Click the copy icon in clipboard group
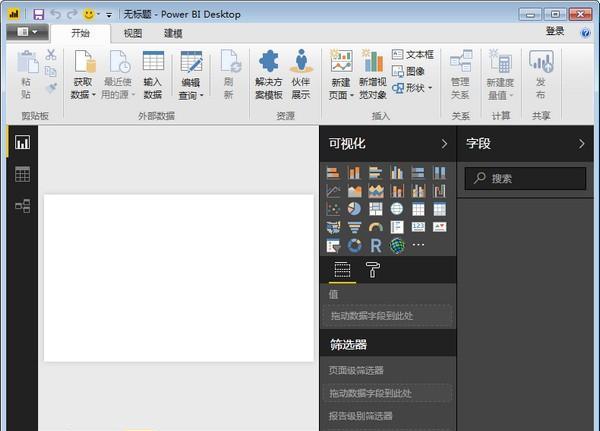This screenshot has height=431, width=600. click(x=51, y=72)
